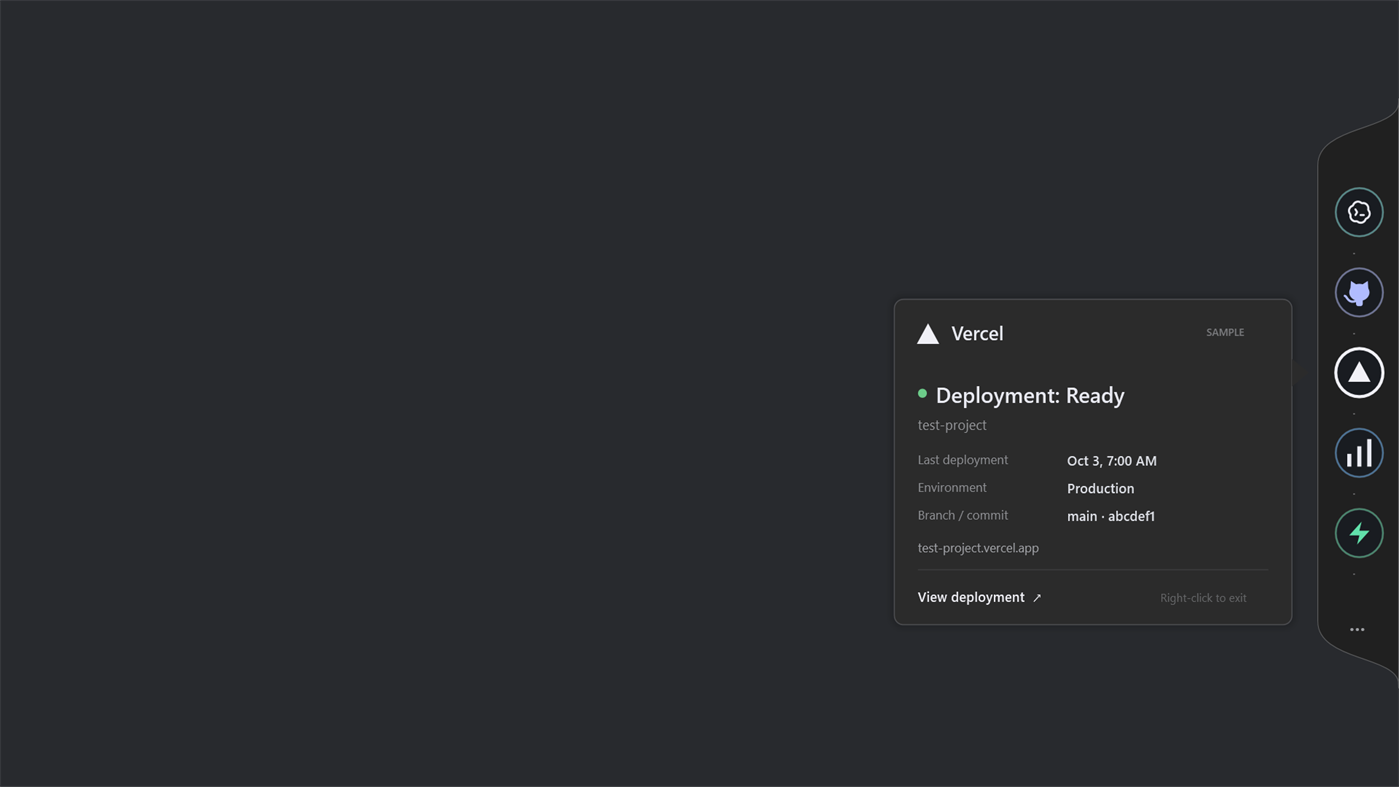Open the terminal blob icon in sidebar

click(1359, 212)
